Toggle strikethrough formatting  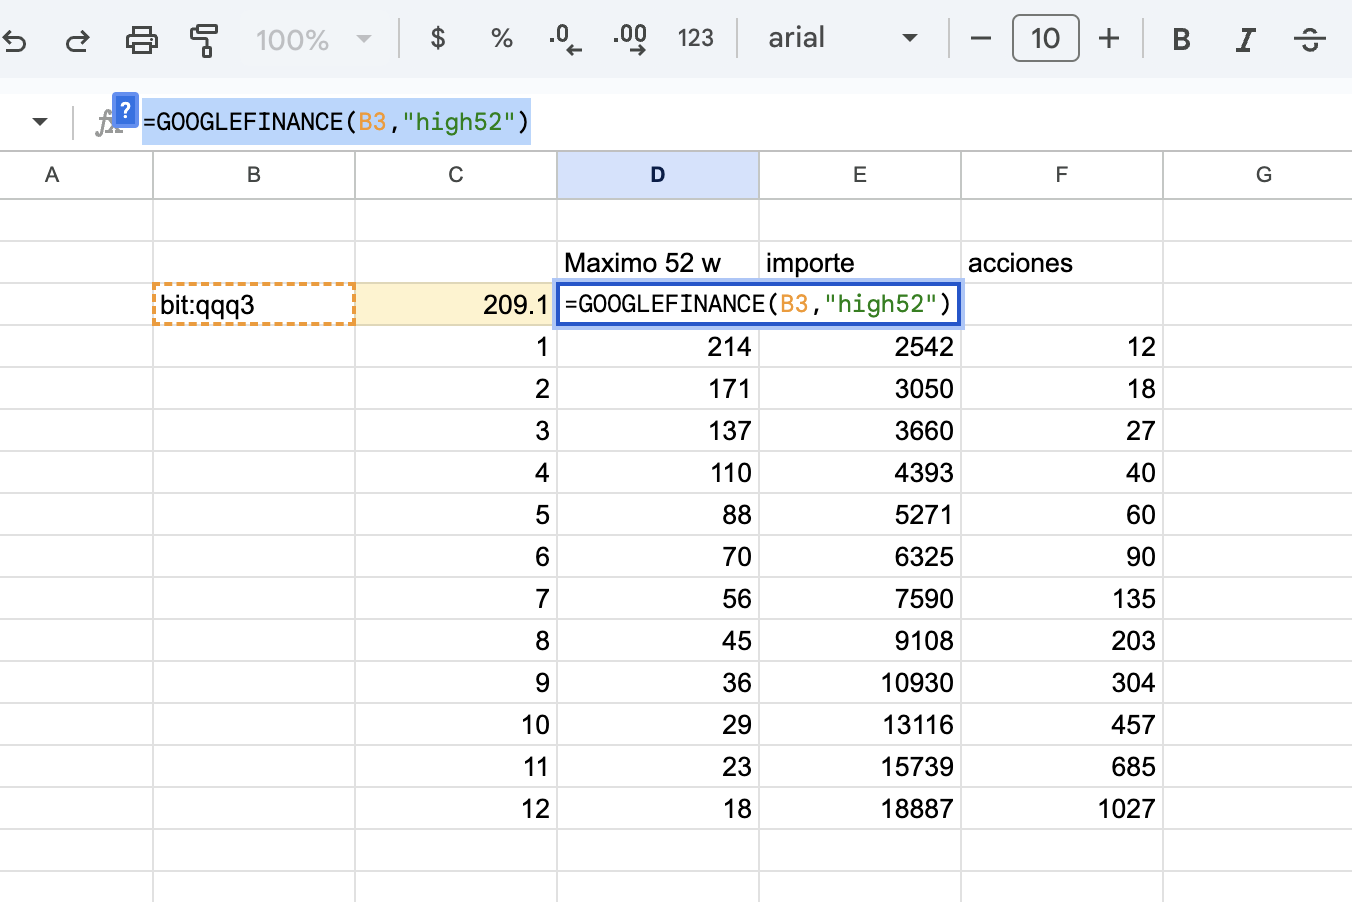[1309, 39]
